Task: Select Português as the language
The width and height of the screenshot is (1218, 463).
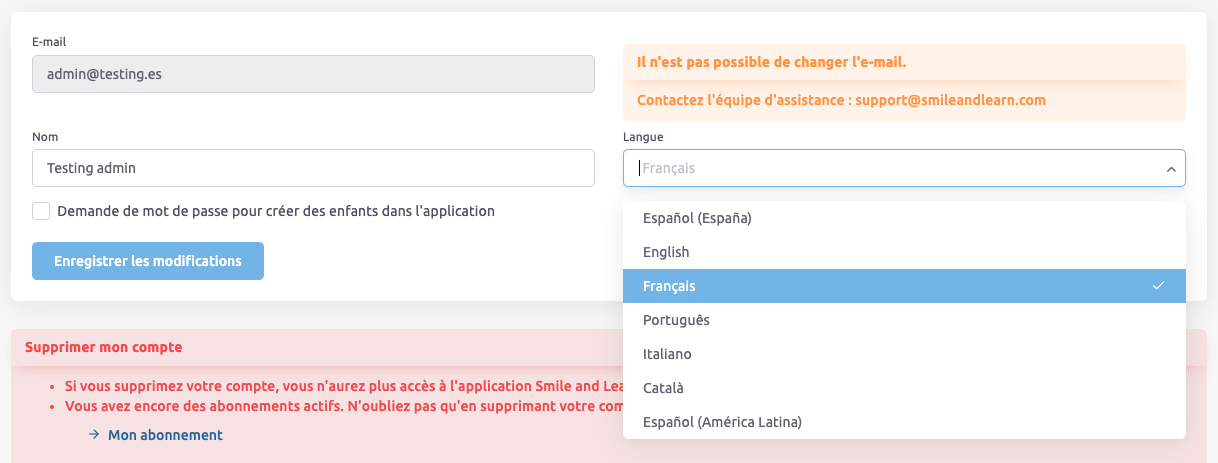Action: pos(676,320)
